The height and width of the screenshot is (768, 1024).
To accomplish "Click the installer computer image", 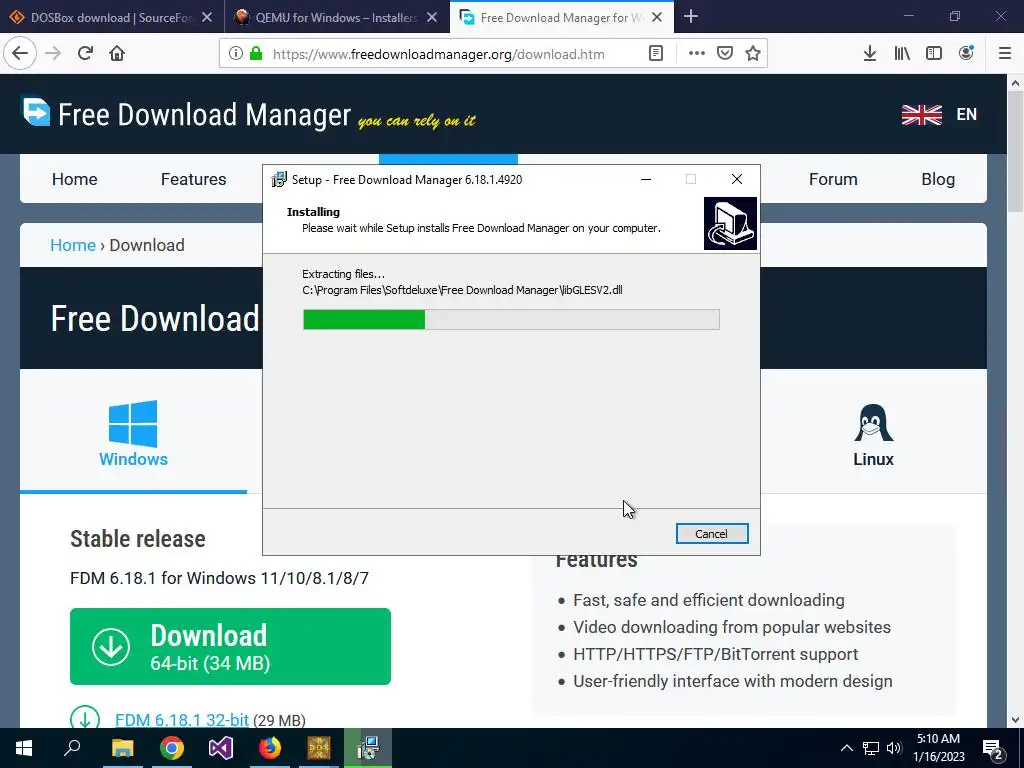I will click(x=730, y=223).
